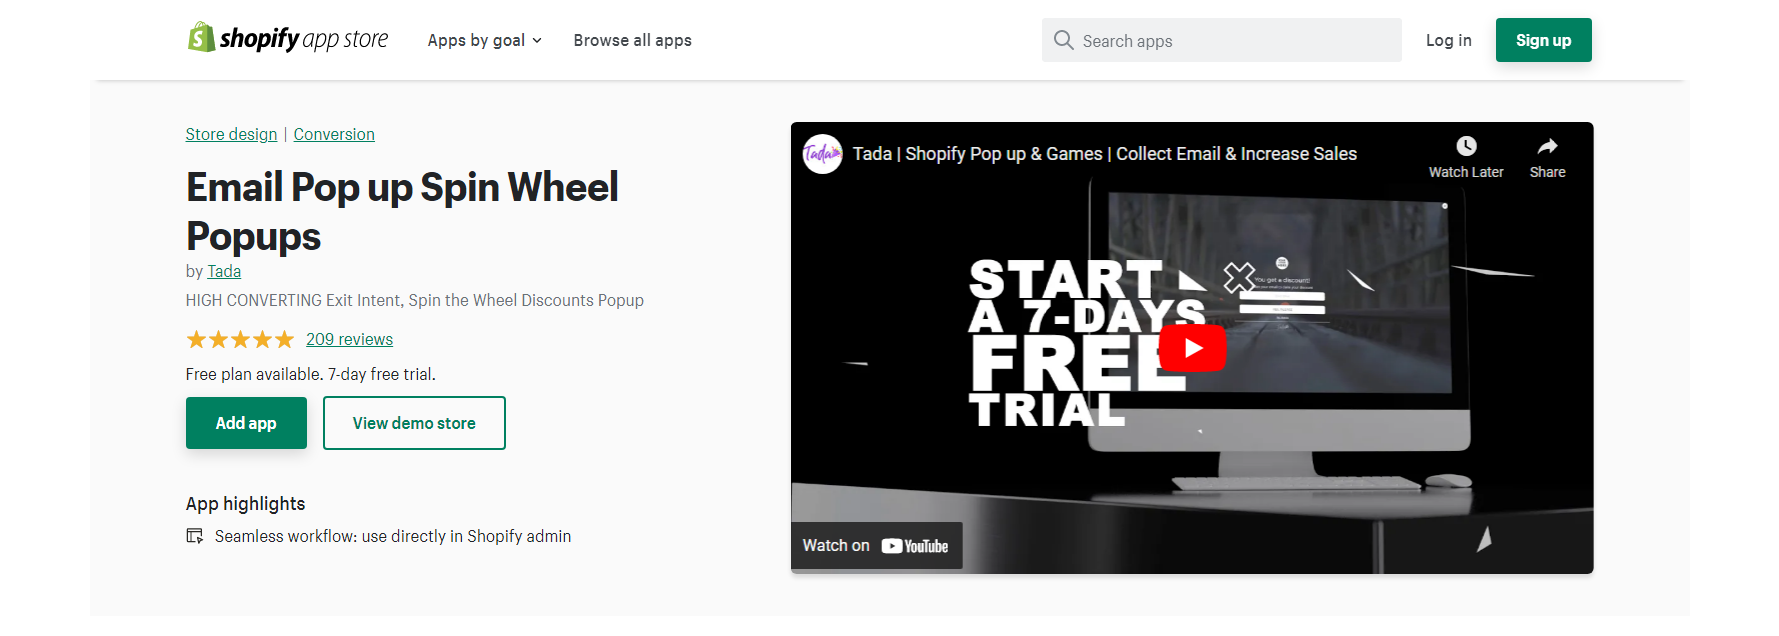Open Browse all apps menu item

click(x=632, y=40)
